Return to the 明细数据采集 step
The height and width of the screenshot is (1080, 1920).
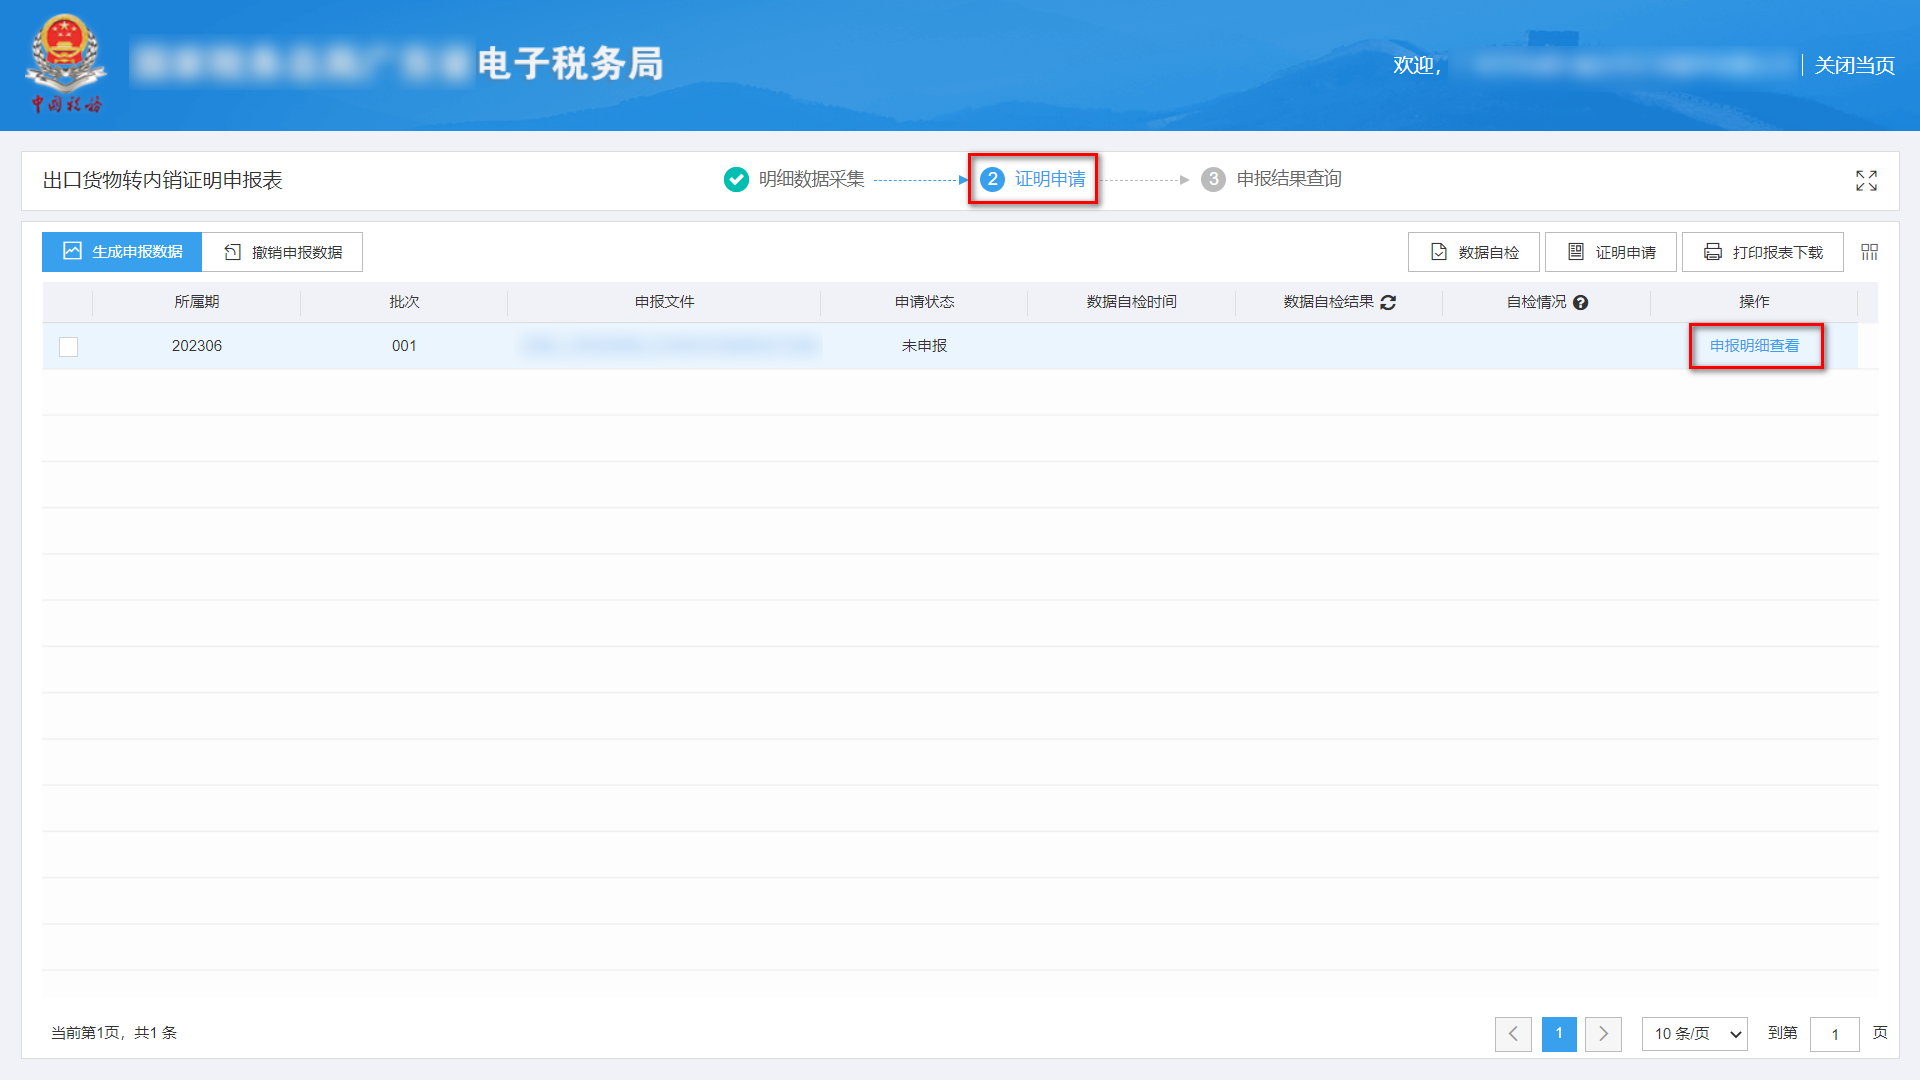click(x=810, y=179)
